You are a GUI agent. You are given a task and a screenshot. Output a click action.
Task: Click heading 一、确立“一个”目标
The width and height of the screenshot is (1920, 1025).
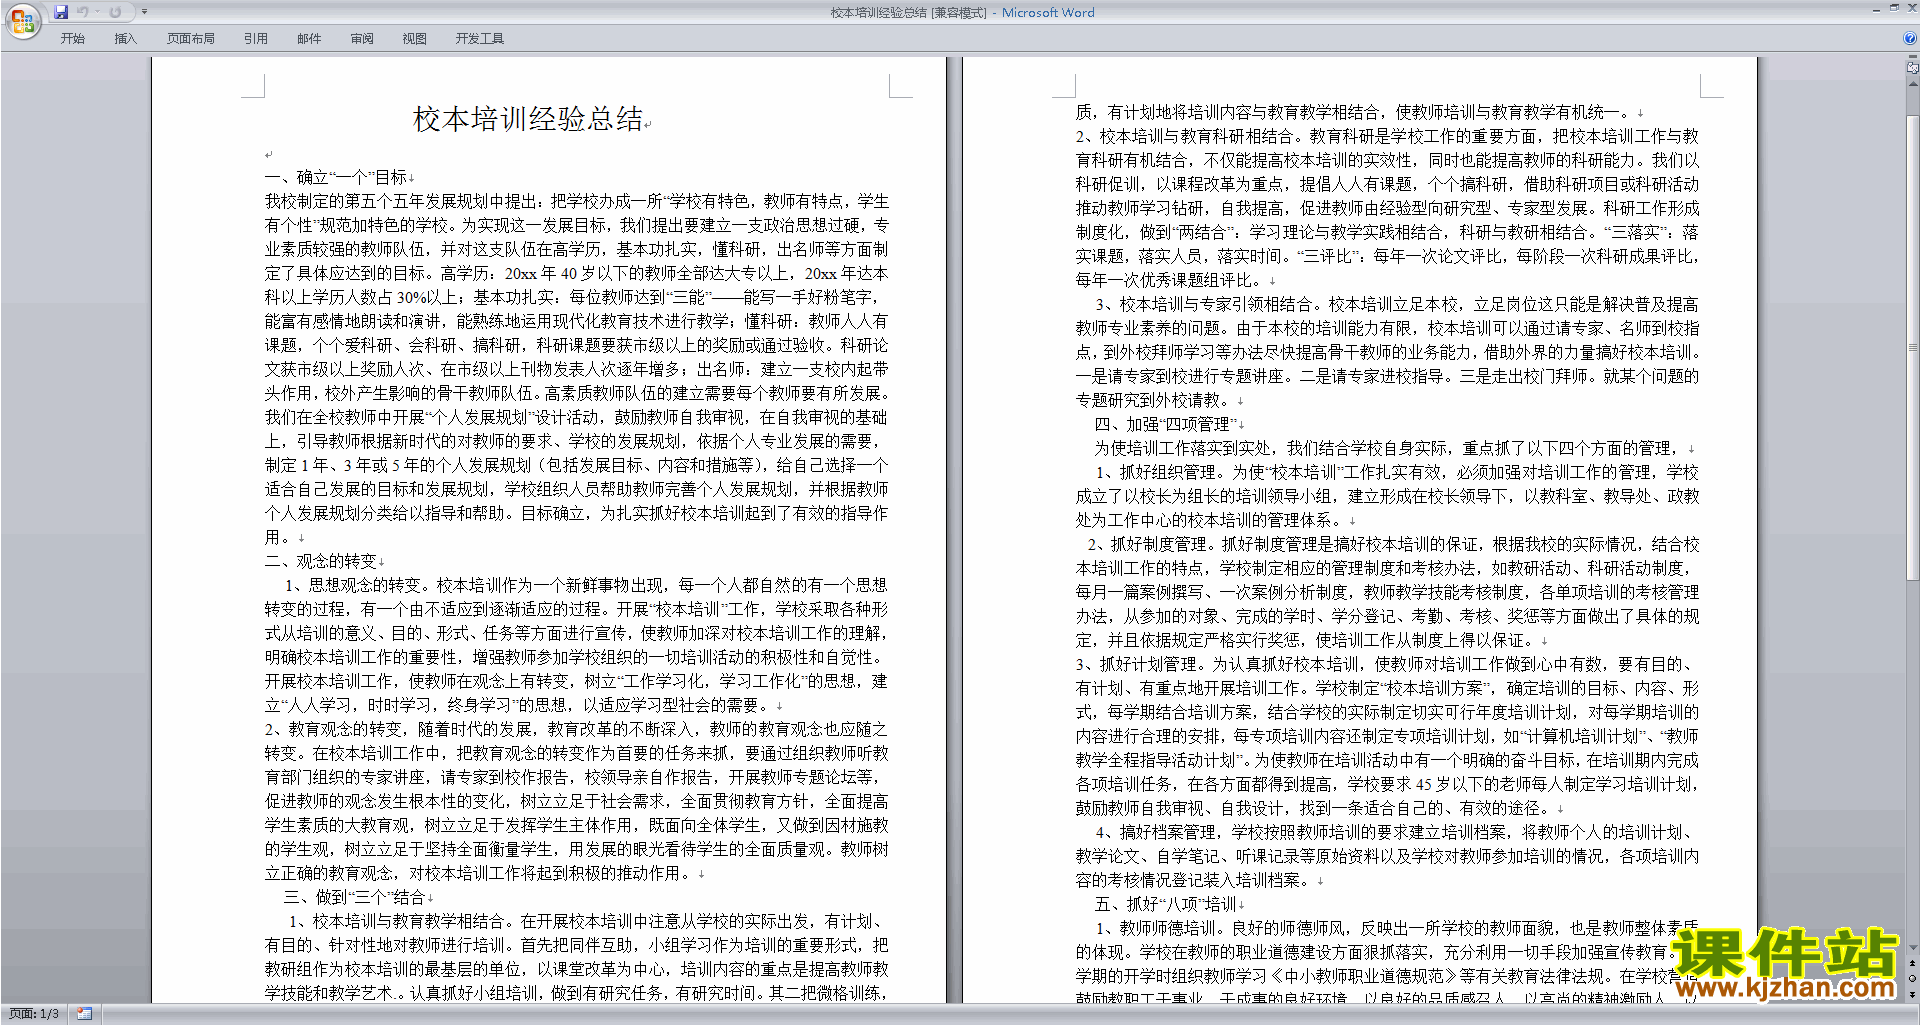pyautogui.click(x=336, y=177)
